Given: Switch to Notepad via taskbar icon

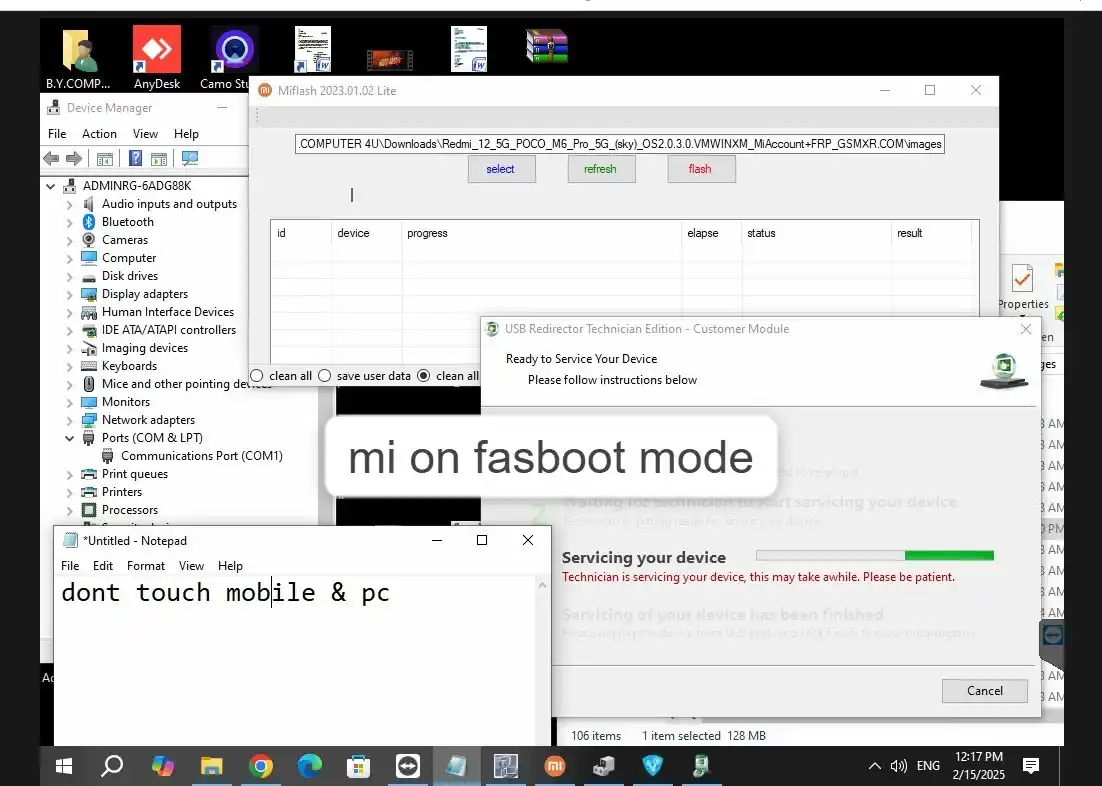Looking at the screenshot, I should click(x=456, y=766).
